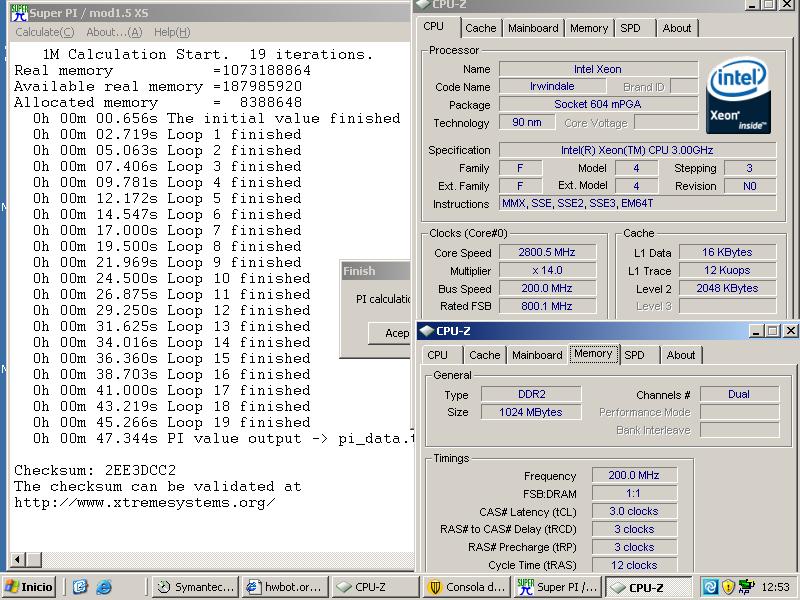This screenshot has height=600, width=800.
Task: Open Help(H) menu in Super PI
Action: pyautogui.click(x=172, y=32)
